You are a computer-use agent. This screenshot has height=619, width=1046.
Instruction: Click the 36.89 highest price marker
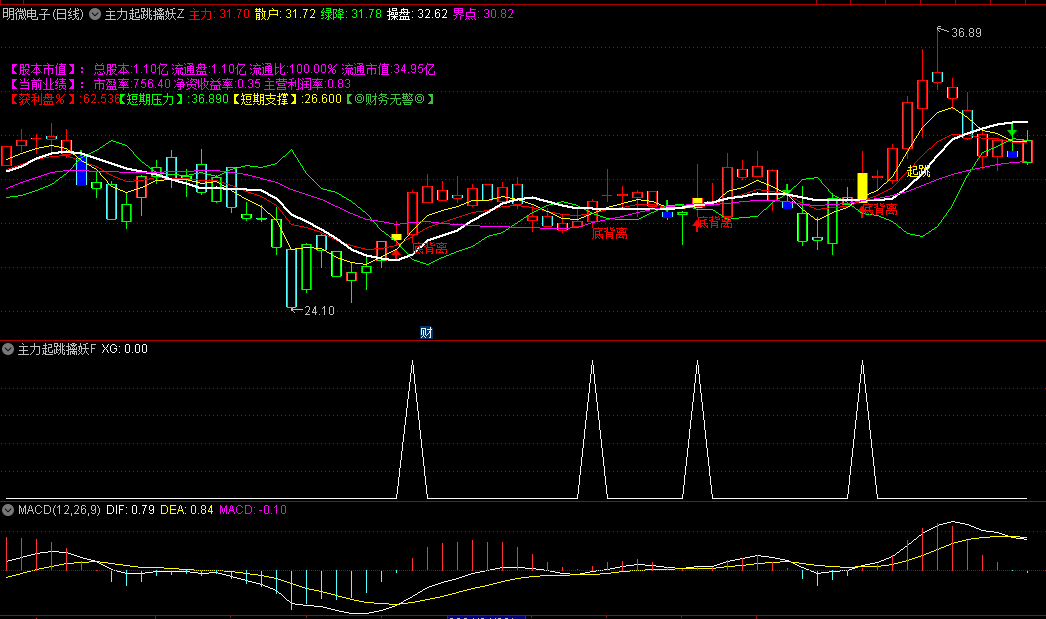[x=966, y=33]
